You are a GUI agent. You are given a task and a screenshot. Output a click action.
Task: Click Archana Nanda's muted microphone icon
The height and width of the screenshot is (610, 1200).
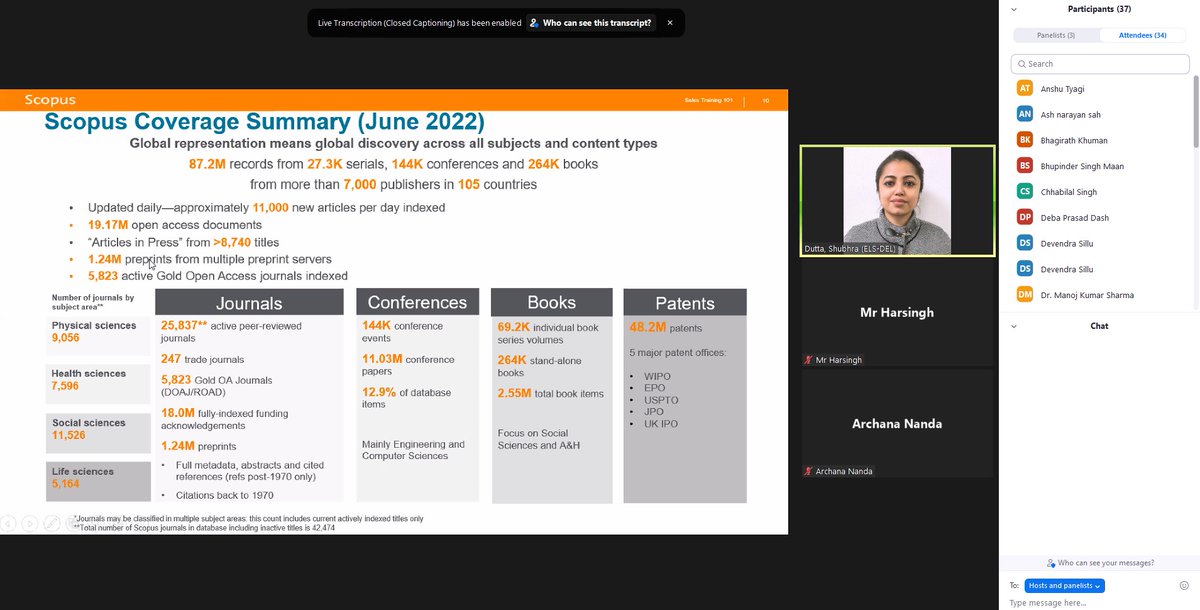tap(808, 471)
